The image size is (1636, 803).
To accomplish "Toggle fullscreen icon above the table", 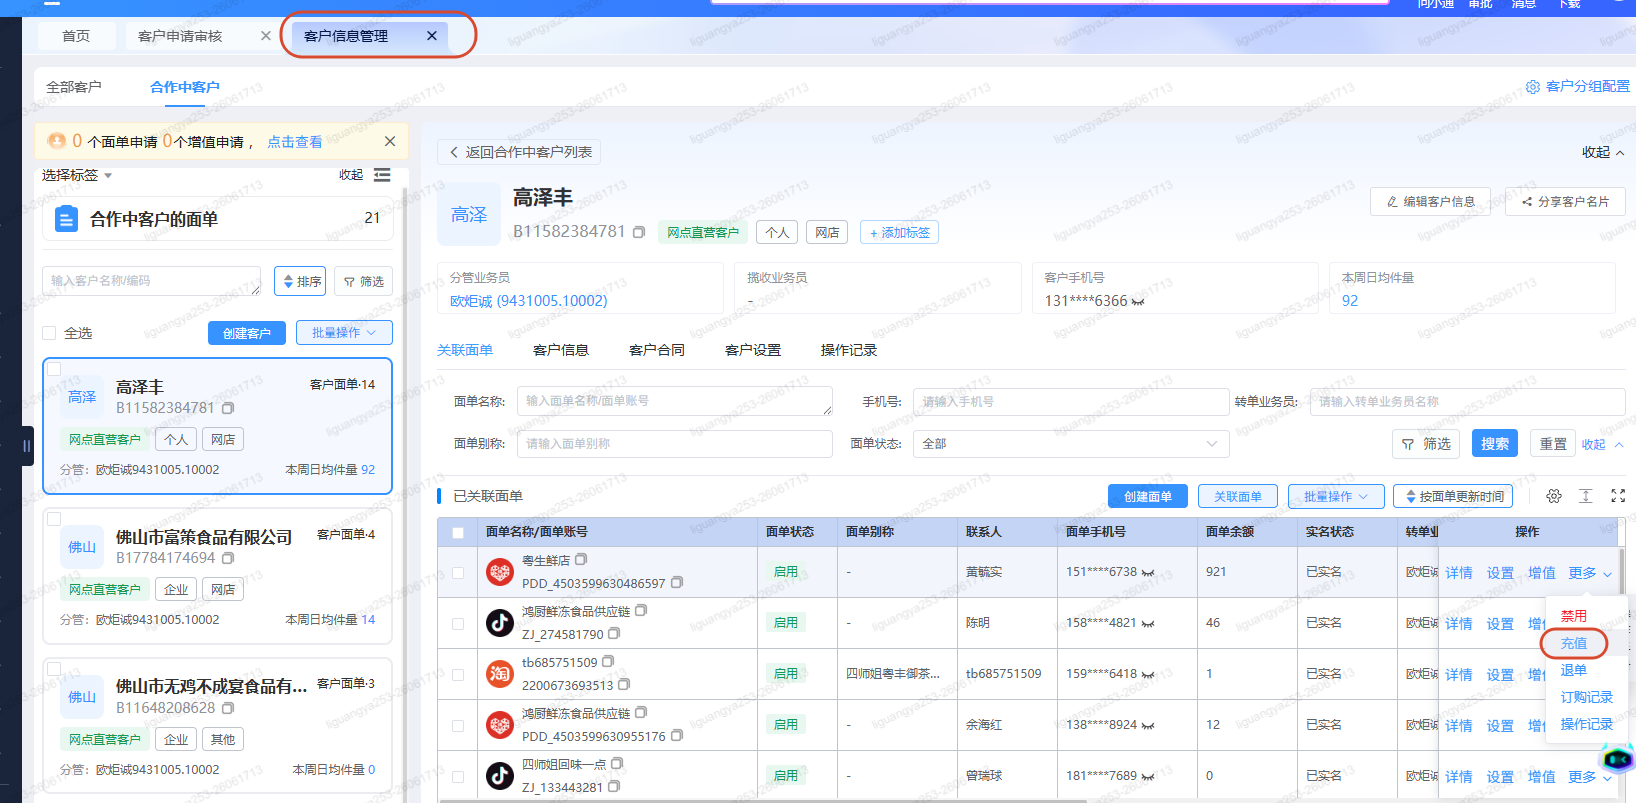I will [x=1618, y=496].
